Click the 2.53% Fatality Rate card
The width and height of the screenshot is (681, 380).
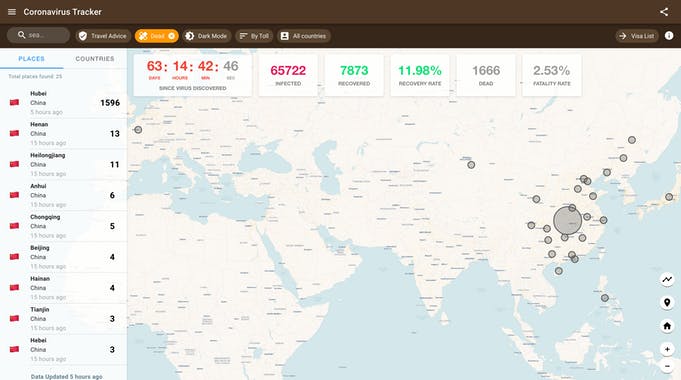click(x=552, y=75)
